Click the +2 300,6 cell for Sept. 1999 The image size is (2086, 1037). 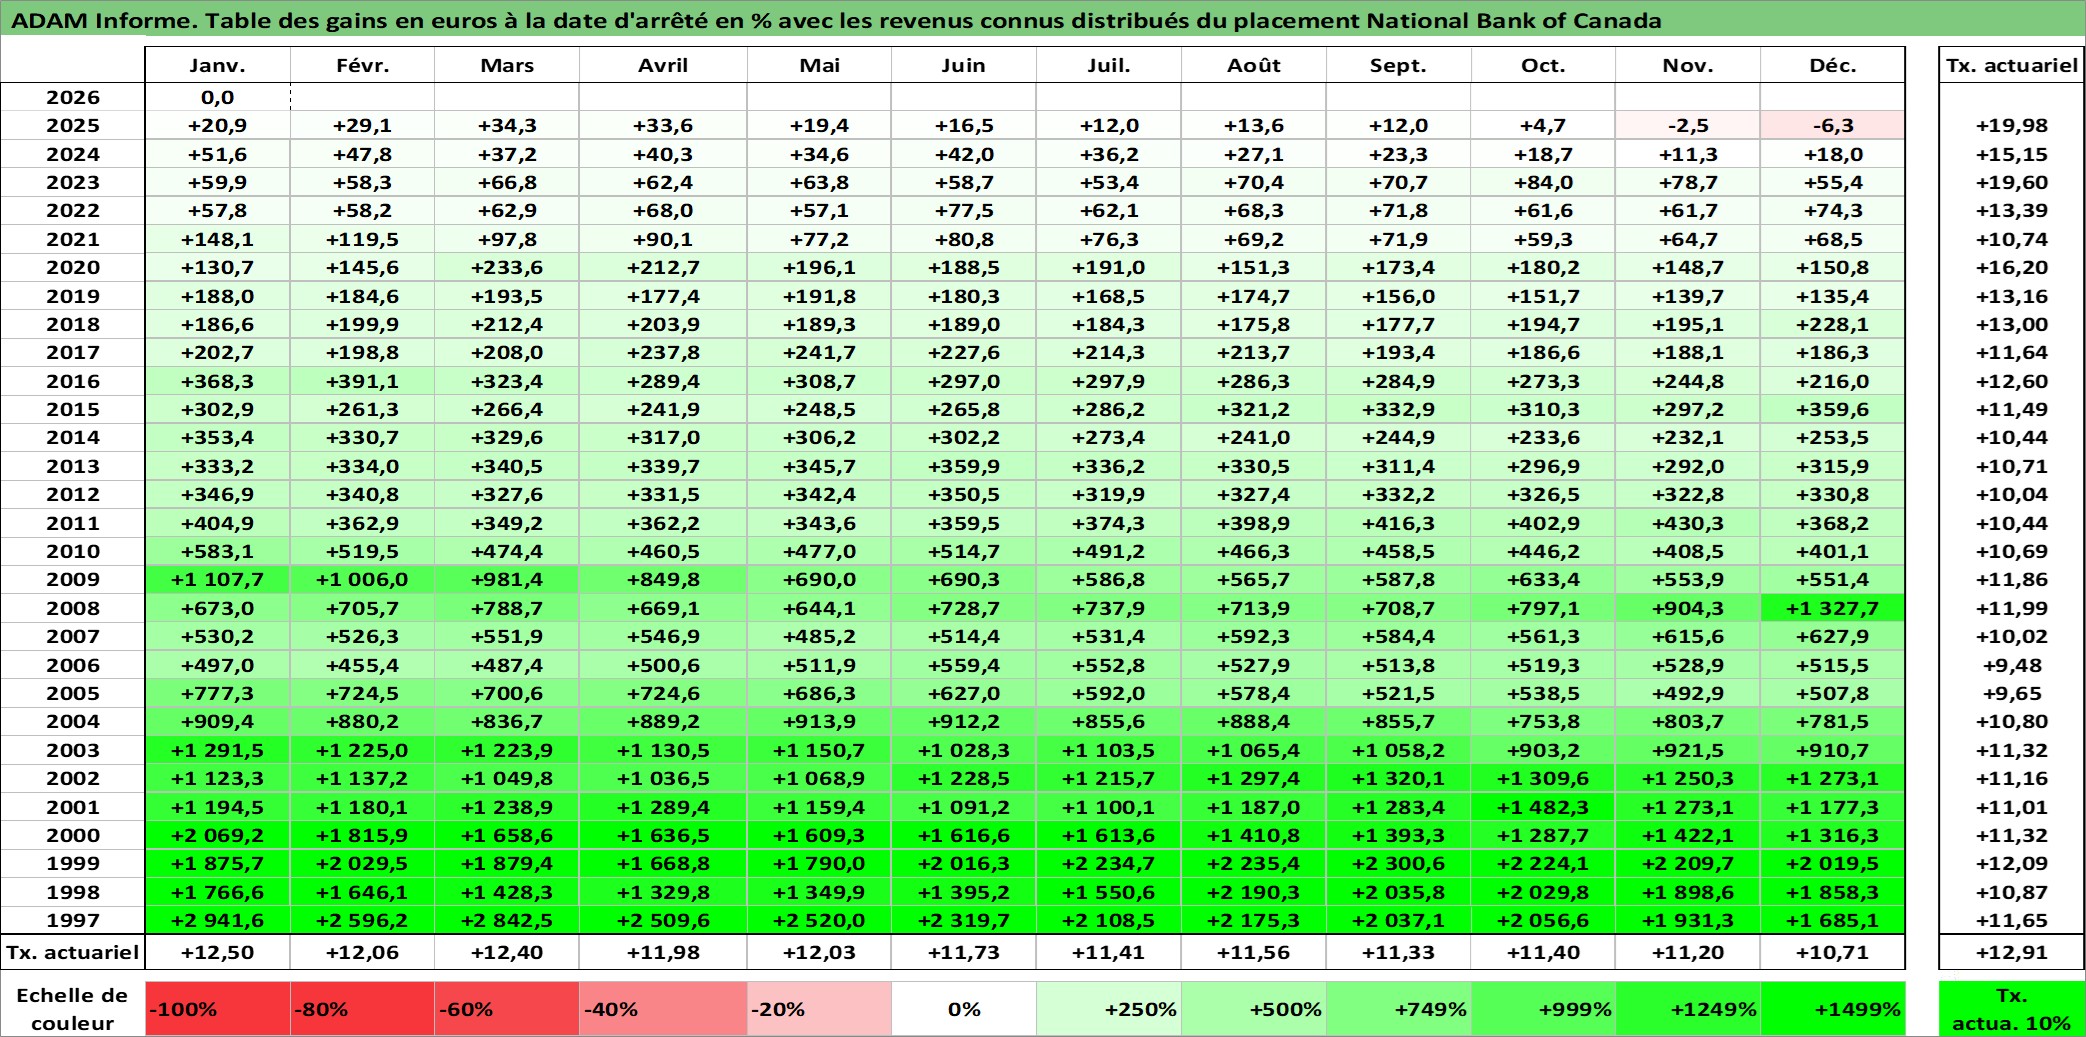pyautogui.click(x=1398, y=863)
